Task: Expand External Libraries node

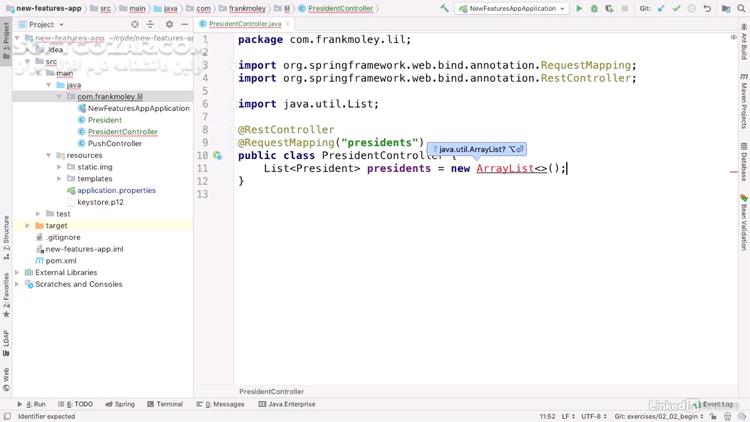Action: pos(17,273)
